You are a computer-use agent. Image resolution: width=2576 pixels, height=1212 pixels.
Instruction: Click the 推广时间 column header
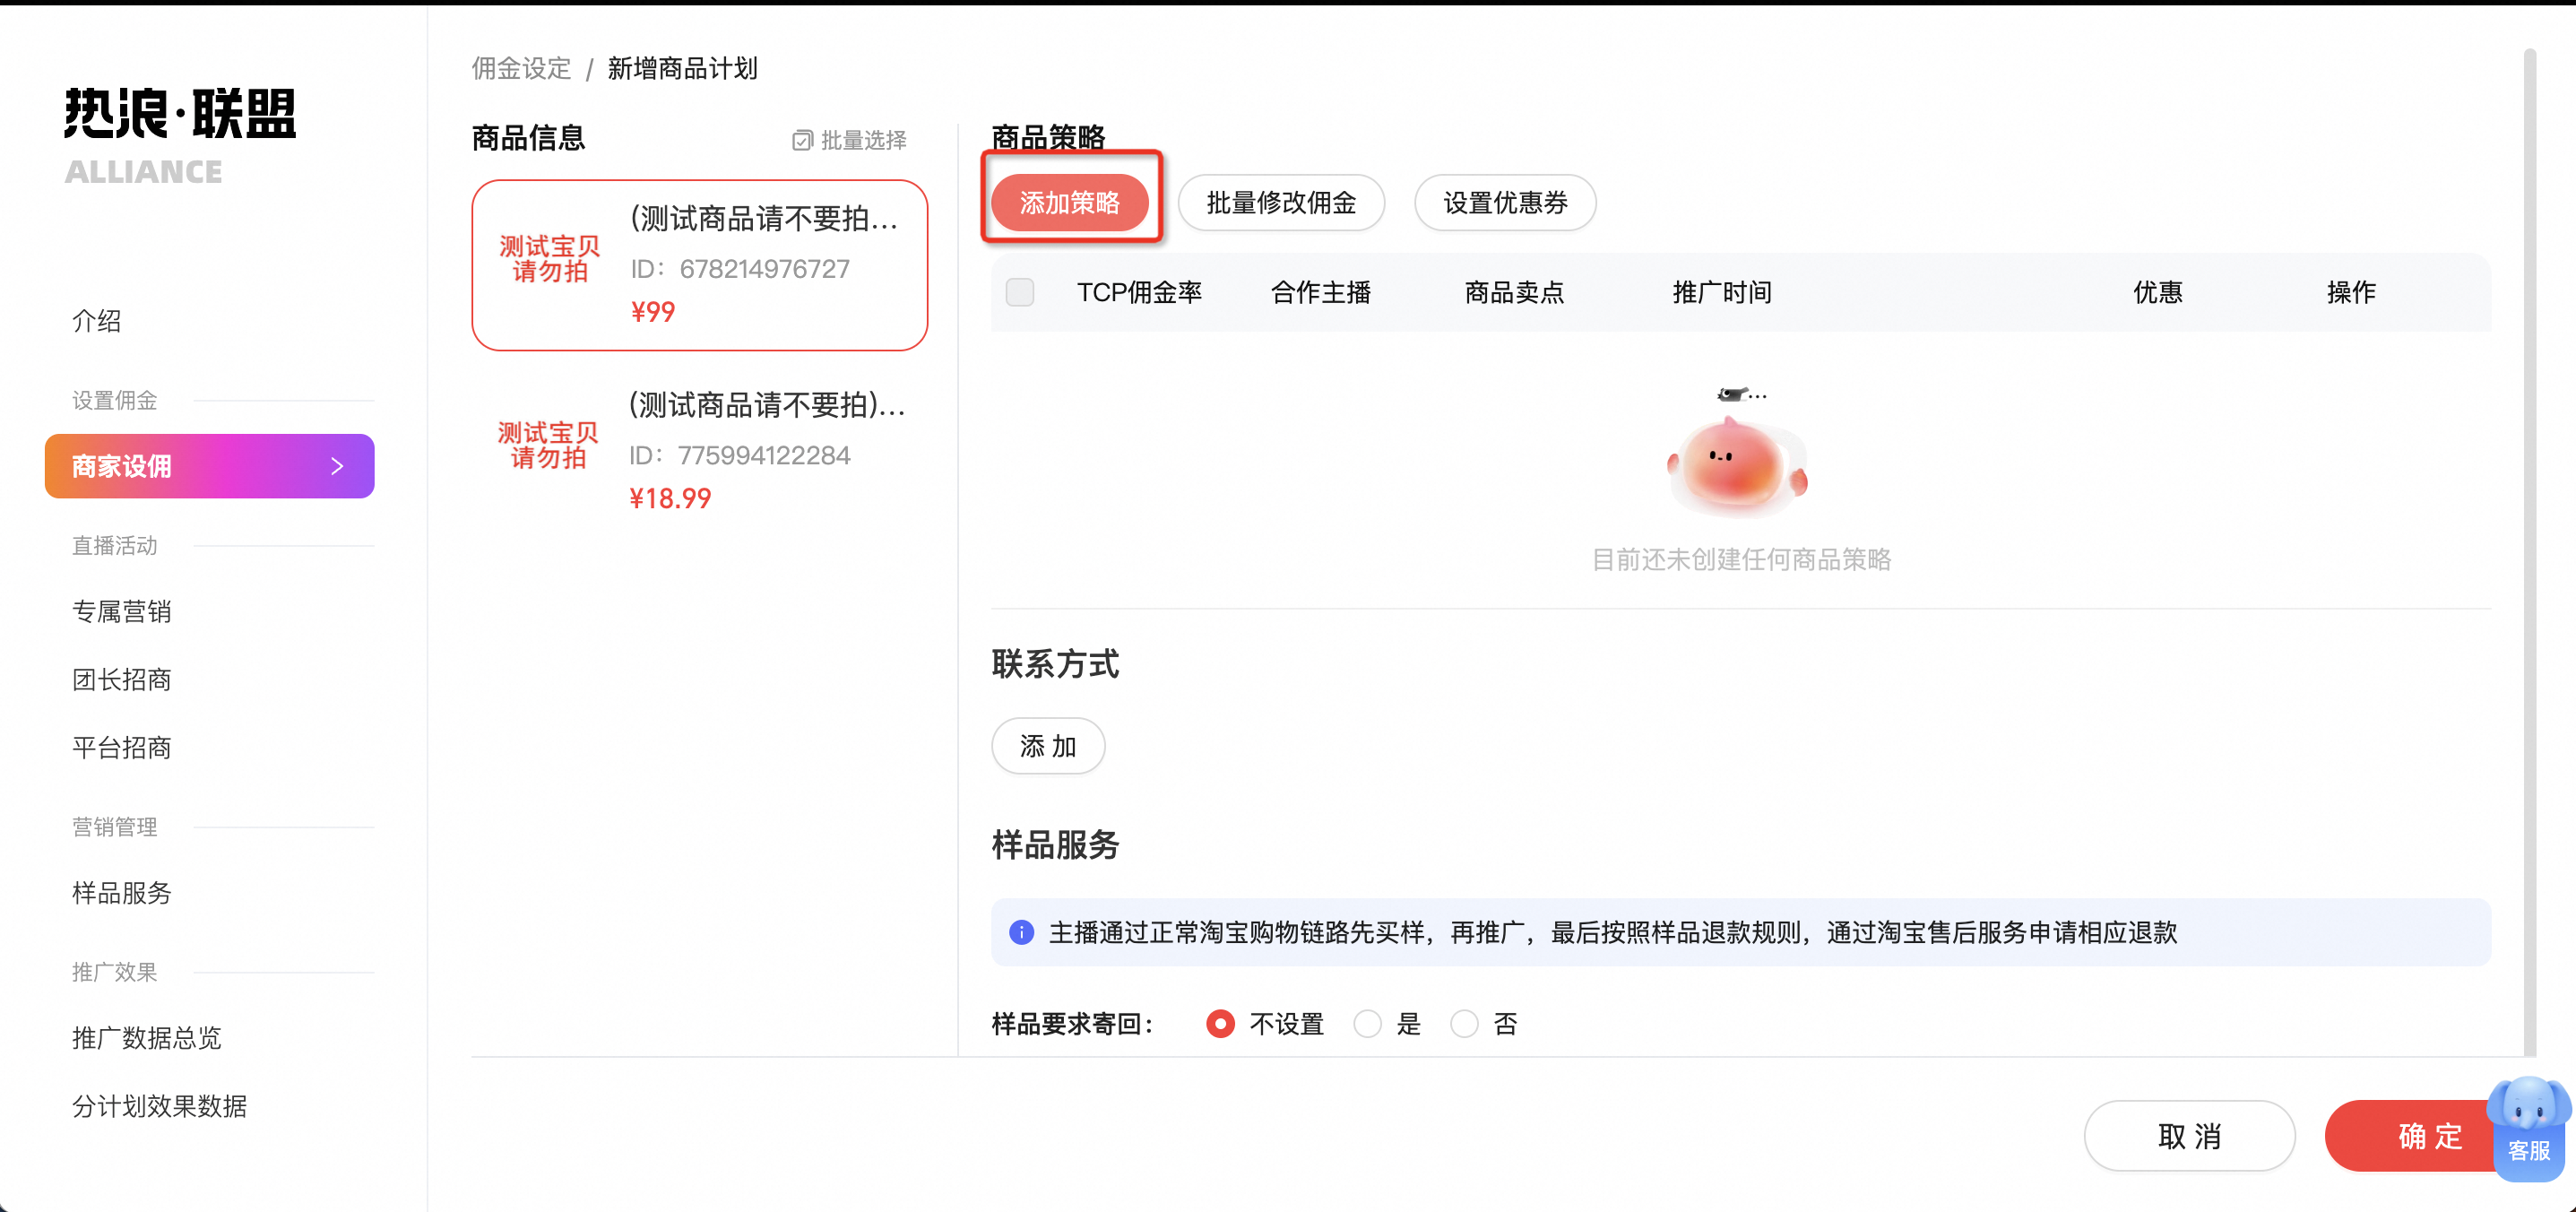point(1722,292)
